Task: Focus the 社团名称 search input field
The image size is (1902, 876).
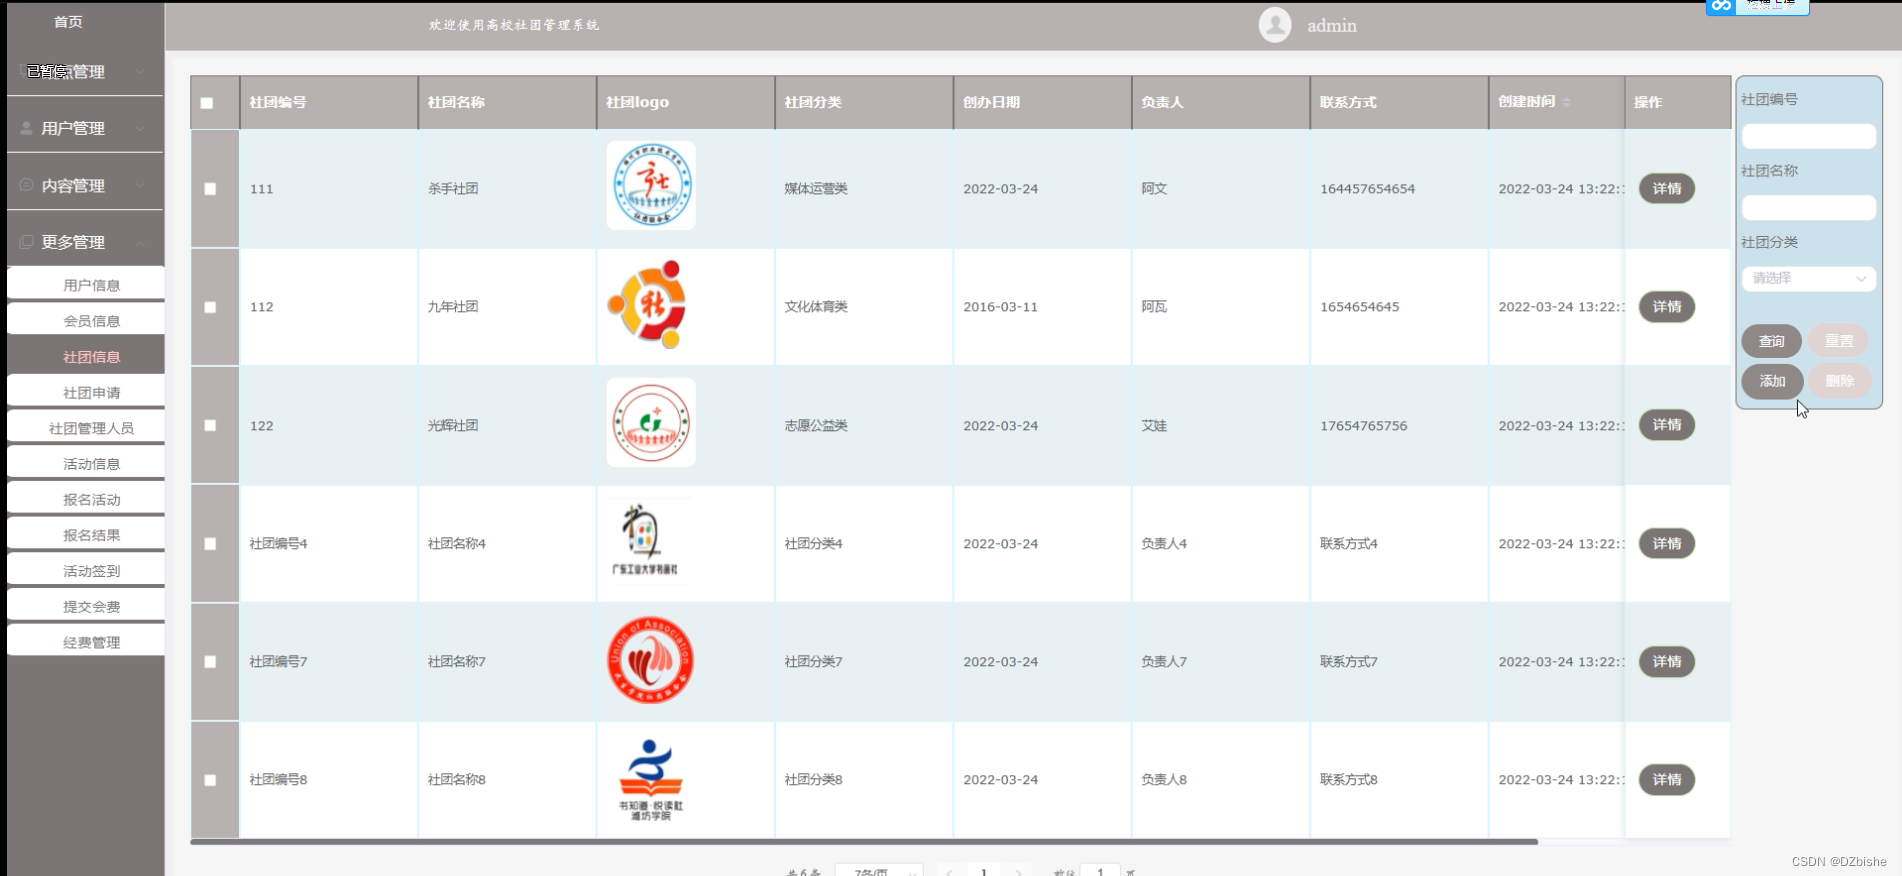Action: pos(1808,207)
